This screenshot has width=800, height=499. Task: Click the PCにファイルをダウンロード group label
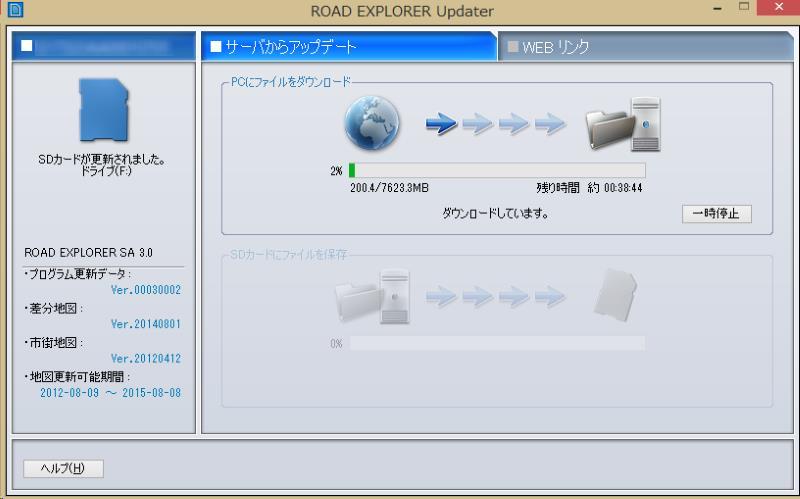point(290,82)
